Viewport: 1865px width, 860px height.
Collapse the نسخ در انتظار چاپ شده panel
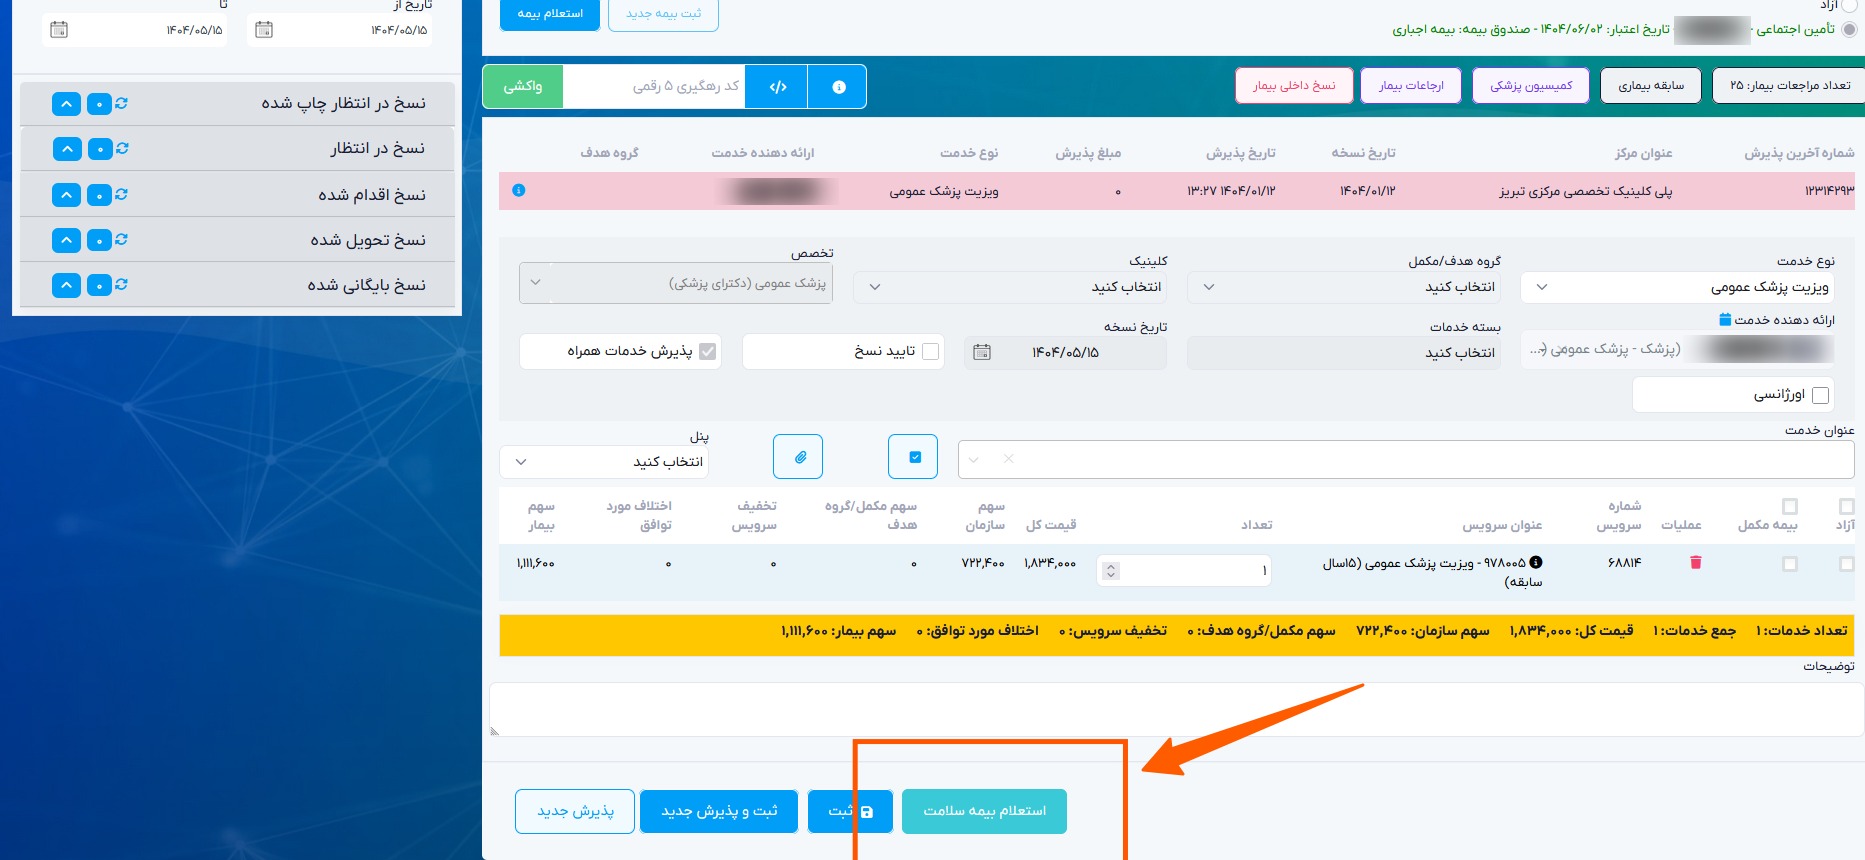[66, 104]
